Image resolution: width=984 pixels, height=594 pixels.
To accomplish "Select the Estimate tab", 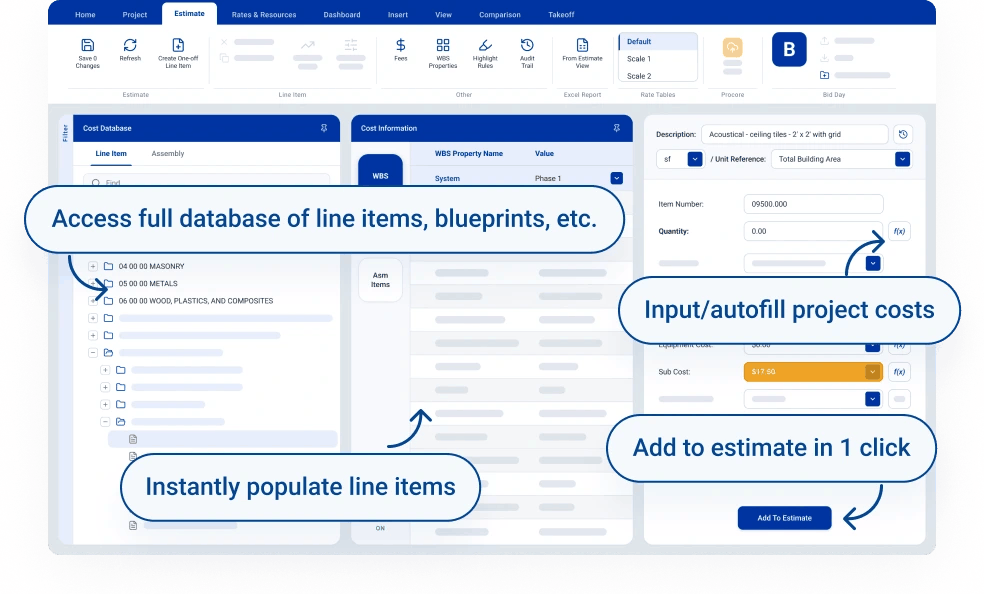I will tap(190, 14).
